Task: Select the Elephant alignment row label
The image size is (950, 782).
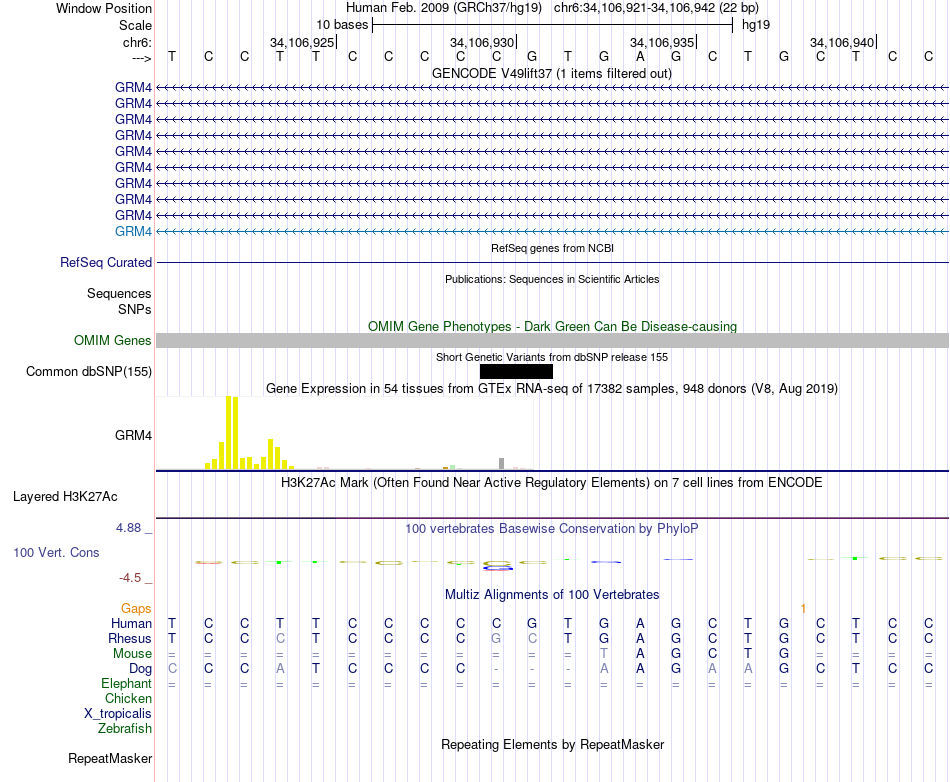Action: [126, 683]
